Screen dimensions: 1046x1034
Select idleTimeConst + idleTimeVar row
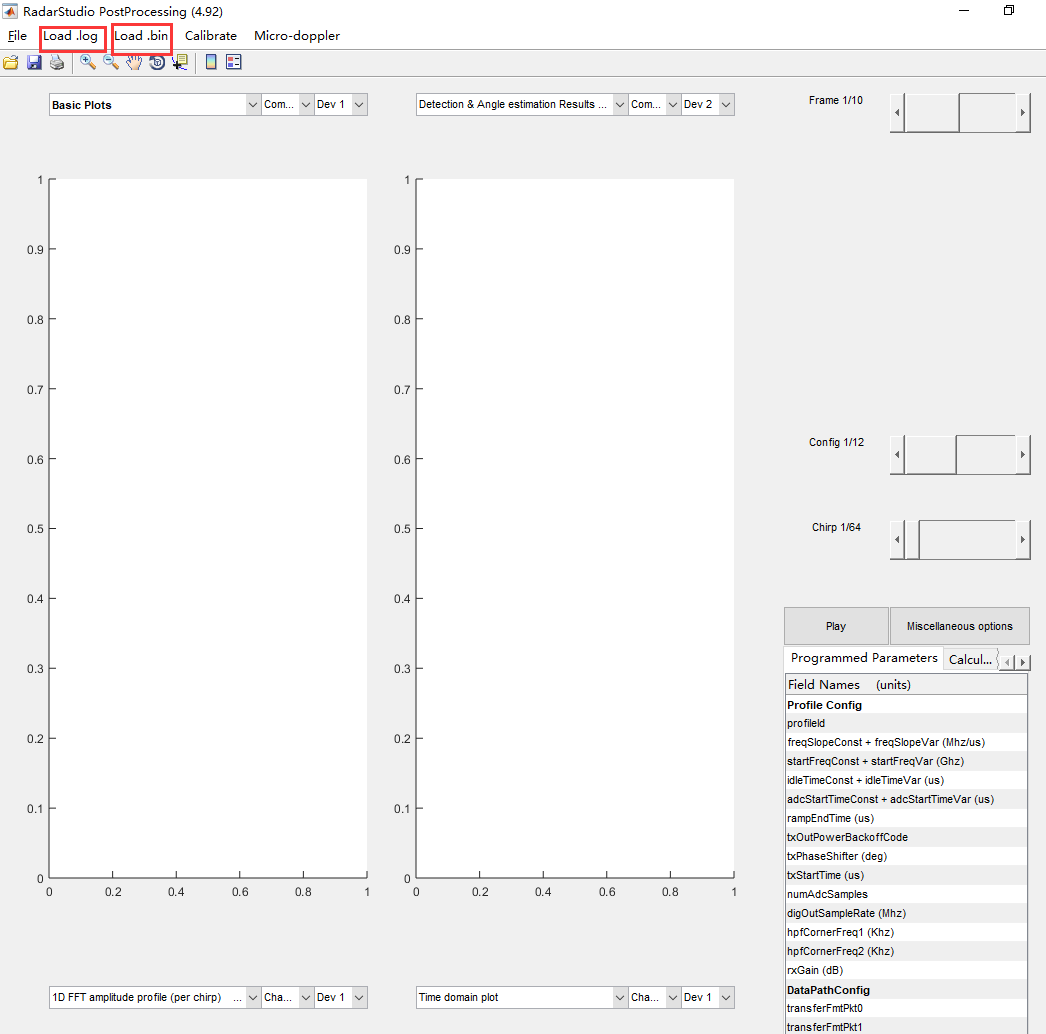[x=906, y=781]
